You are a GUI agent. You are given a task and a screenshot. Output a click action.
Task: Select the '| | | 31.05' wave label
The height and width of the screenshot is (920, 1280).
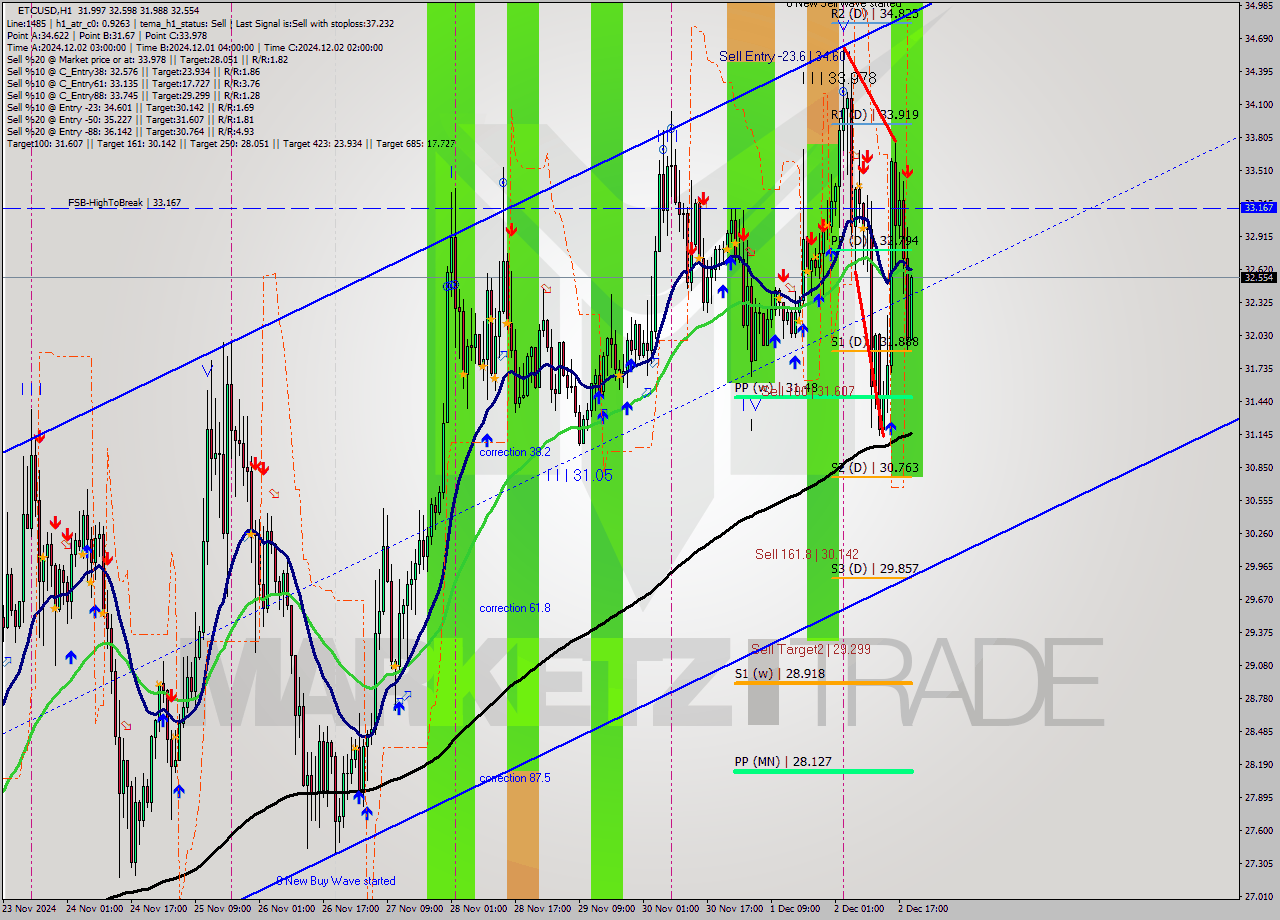click(x=579, y=475)
